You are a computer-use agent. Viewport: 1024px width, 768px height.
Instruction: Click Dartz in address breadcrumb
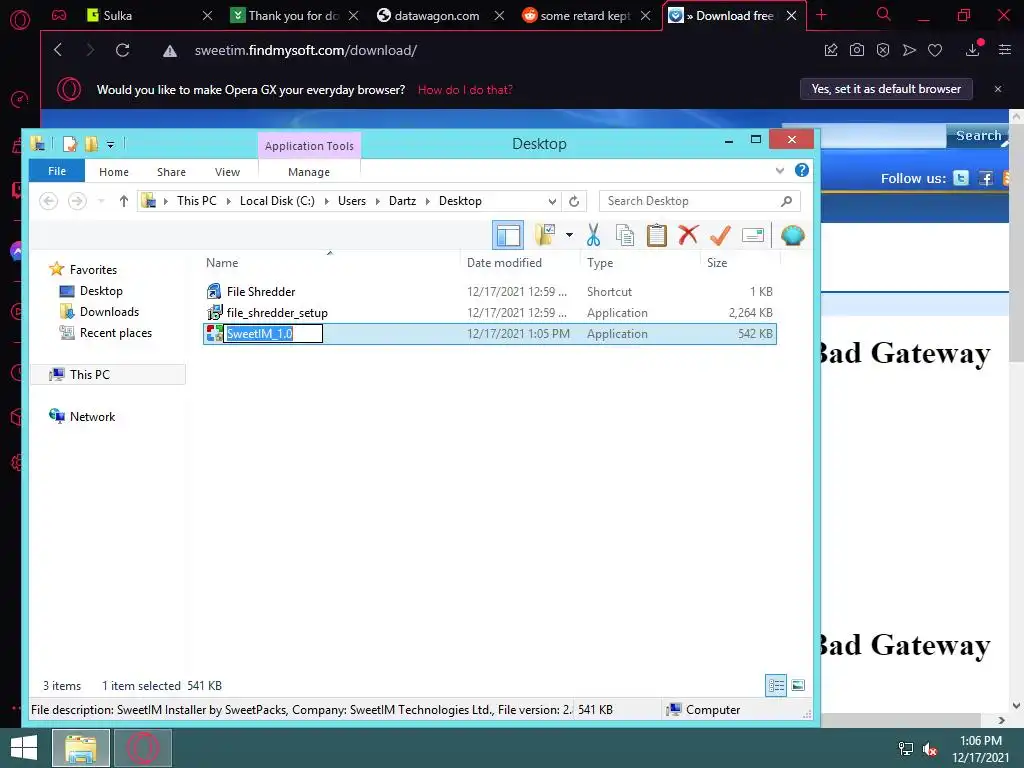tap(402, 201)
